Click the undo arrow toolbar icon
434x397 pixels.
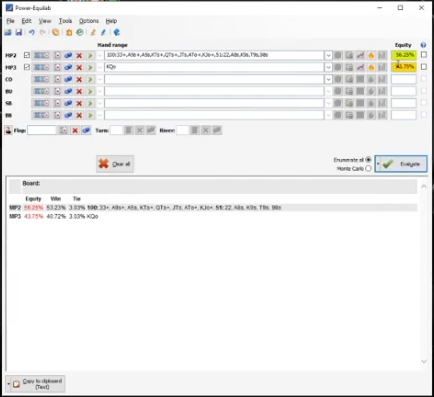pos(31,32)
